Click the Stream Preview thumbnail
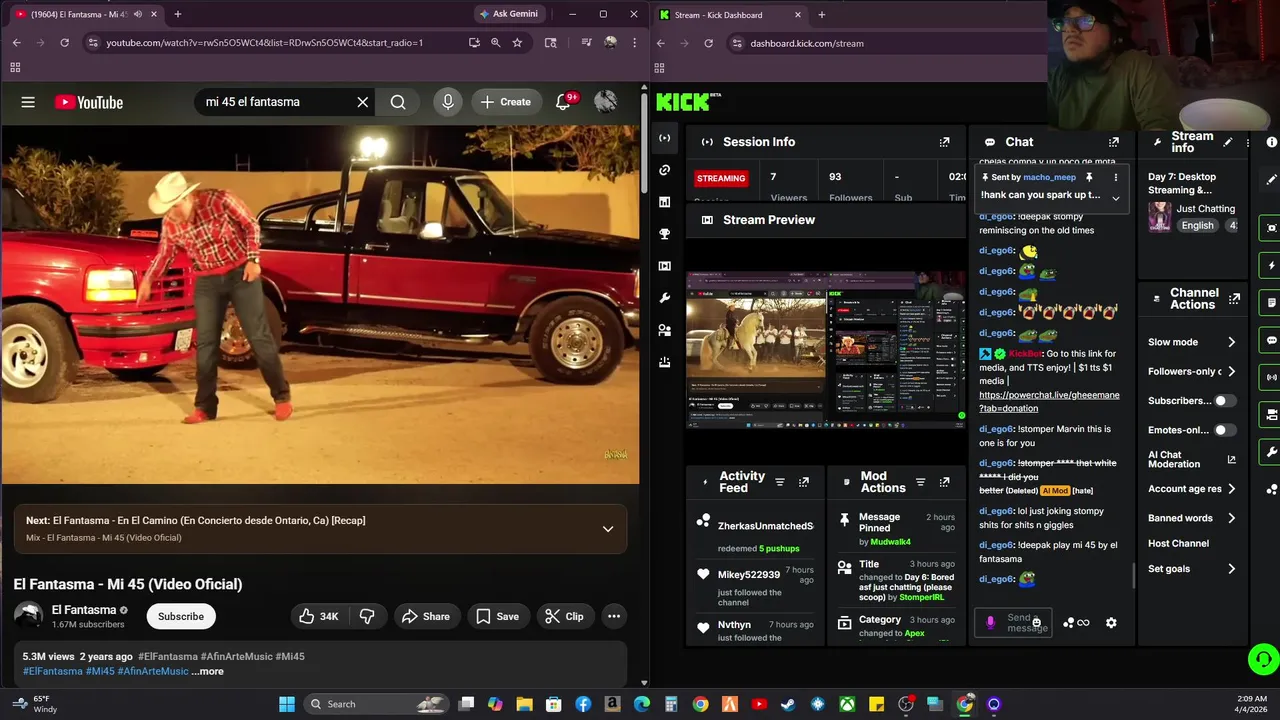Viewport: 1280px width, 720px height. (x=826, y=351)
